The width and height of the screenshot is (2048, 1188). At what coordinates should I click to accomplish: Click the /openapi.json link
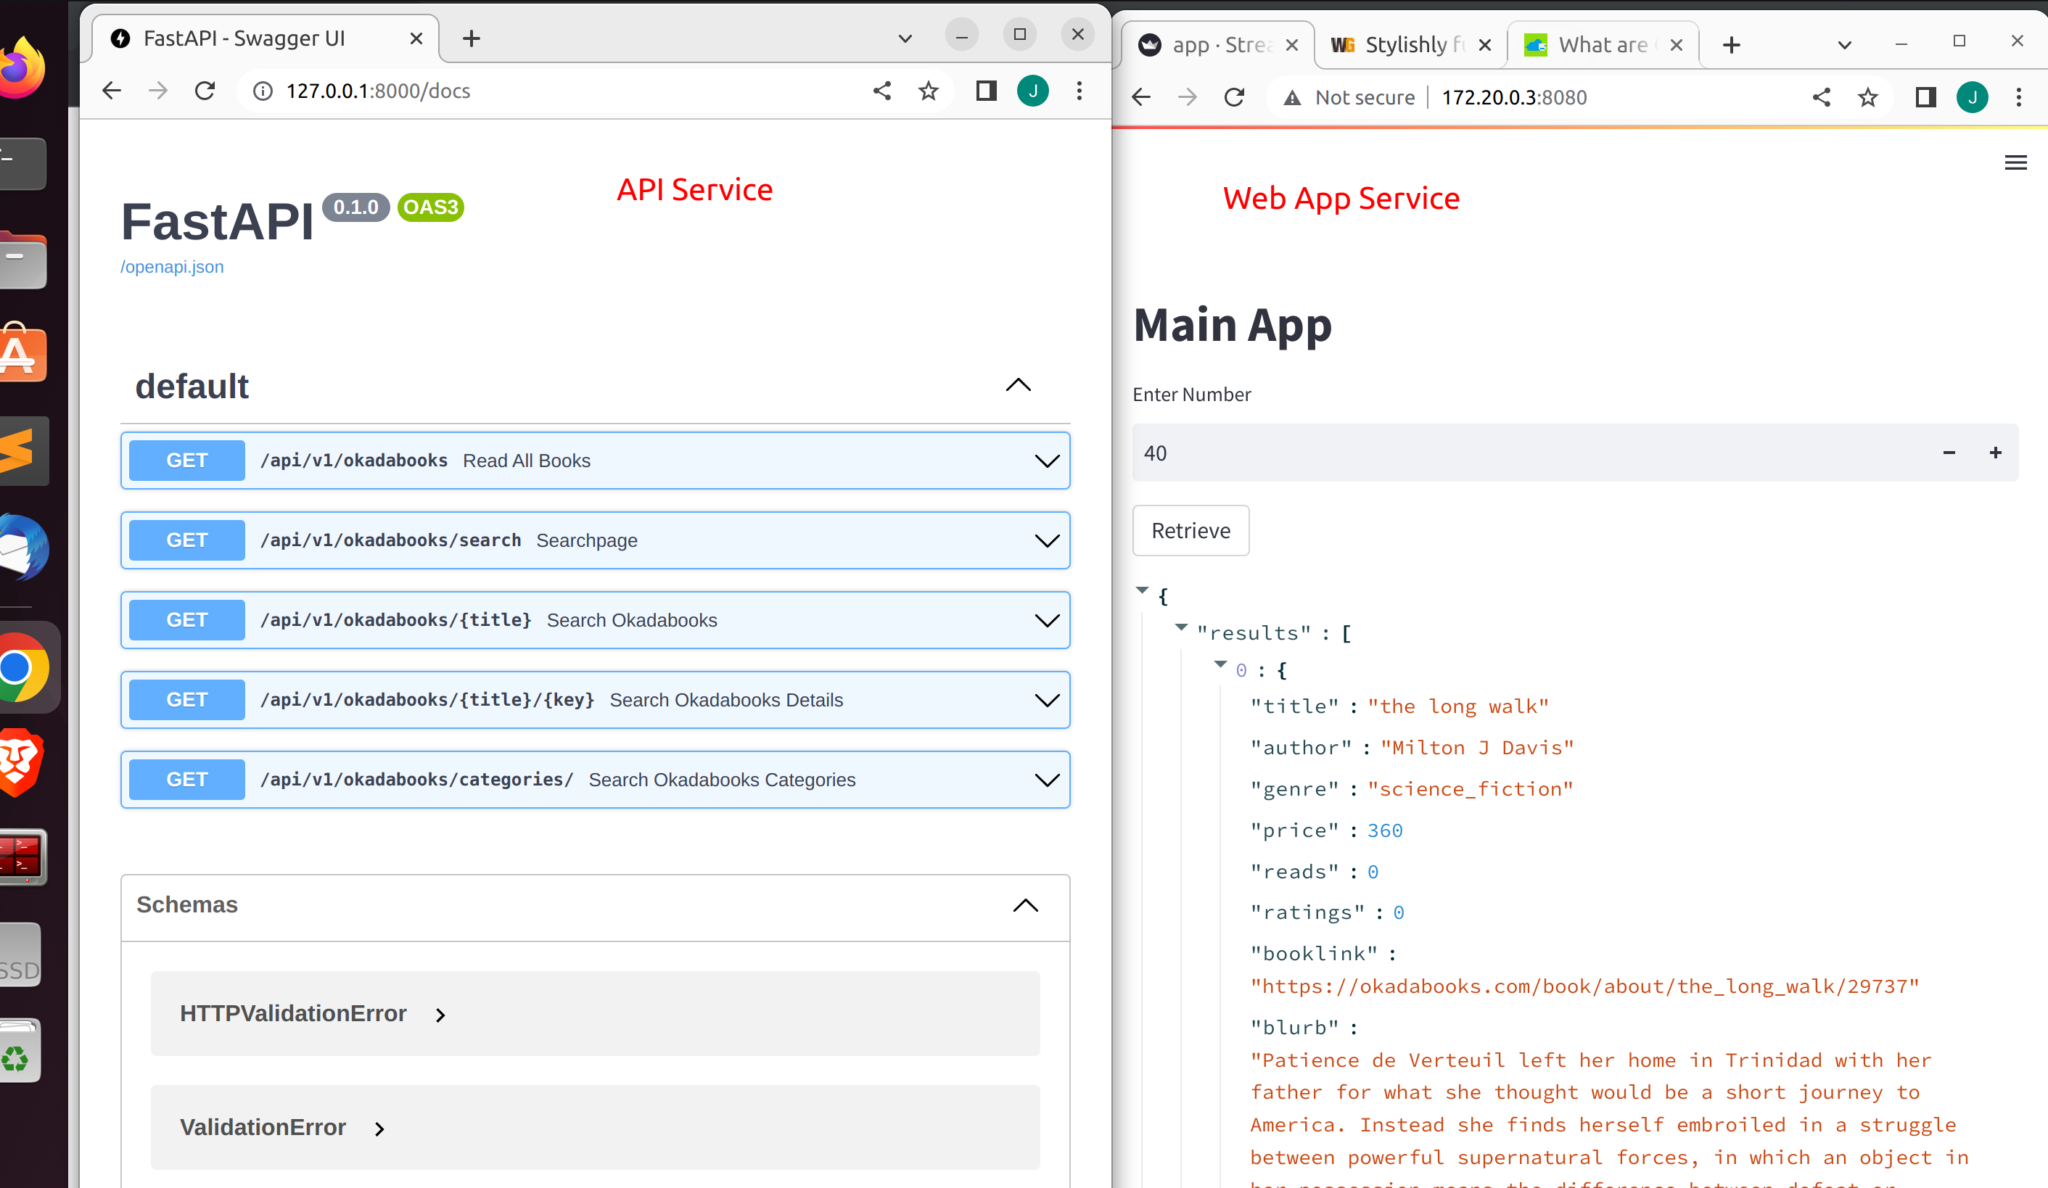(x=173, y=266)
